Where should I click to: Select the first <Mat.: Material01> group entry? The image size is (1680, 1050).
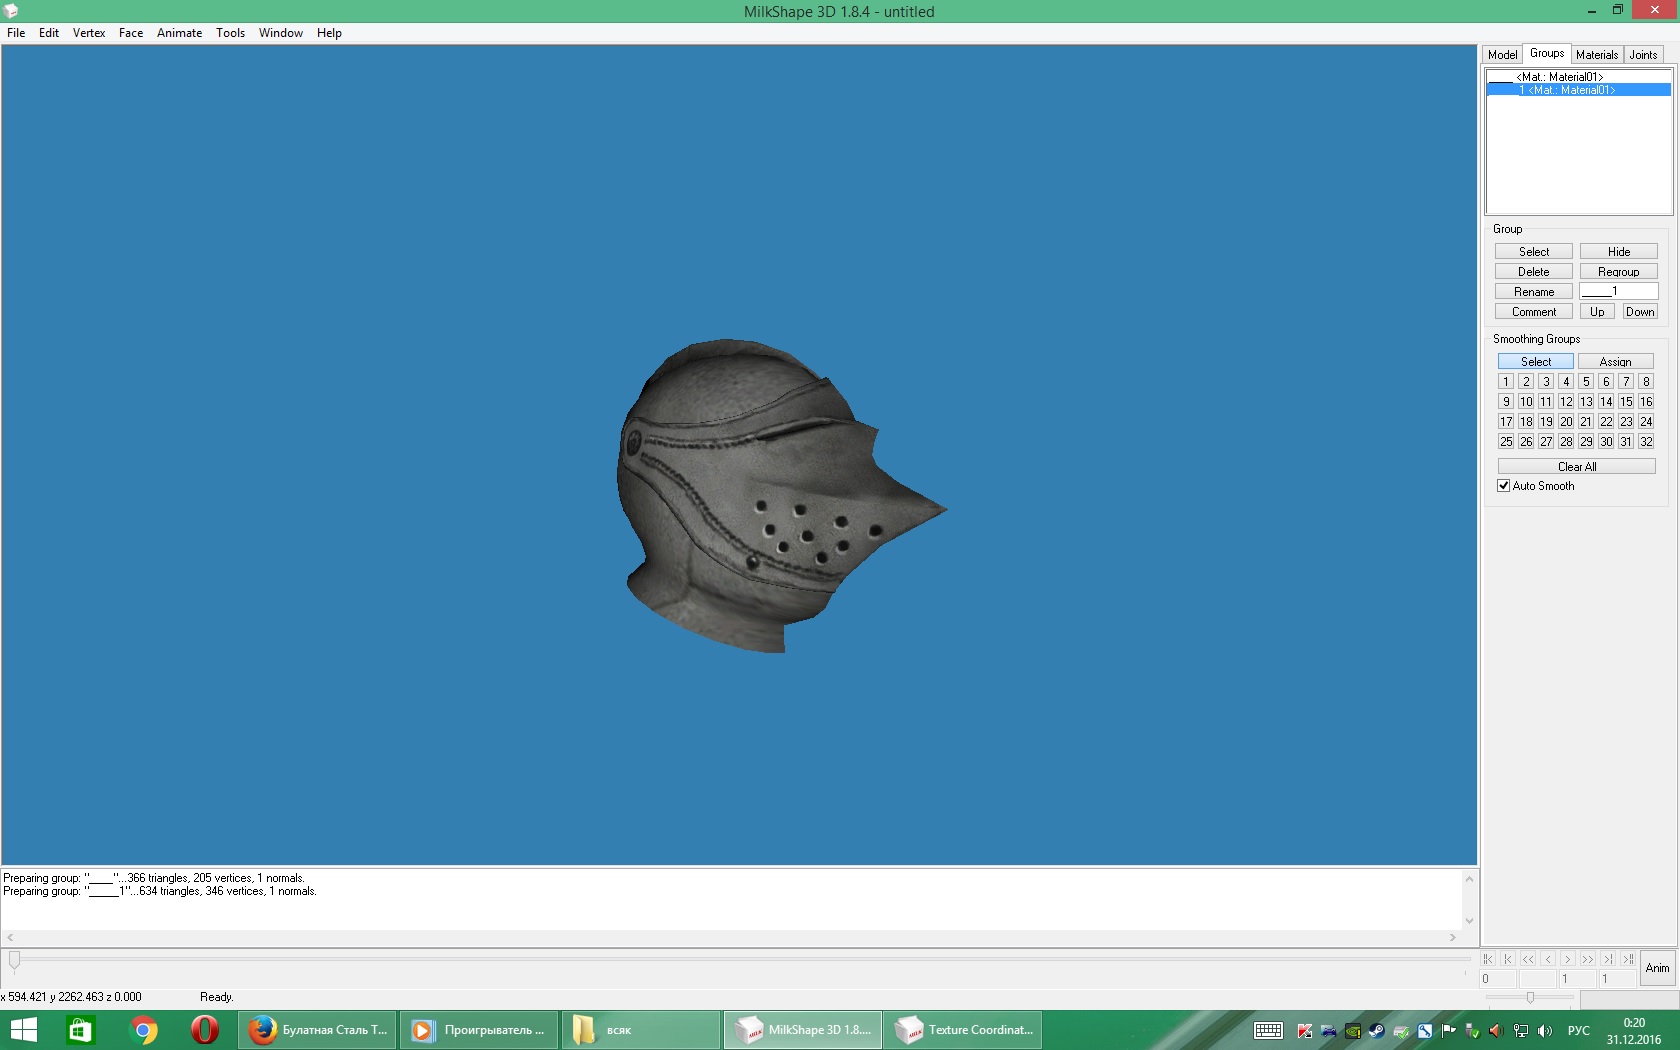point(1579,77)
